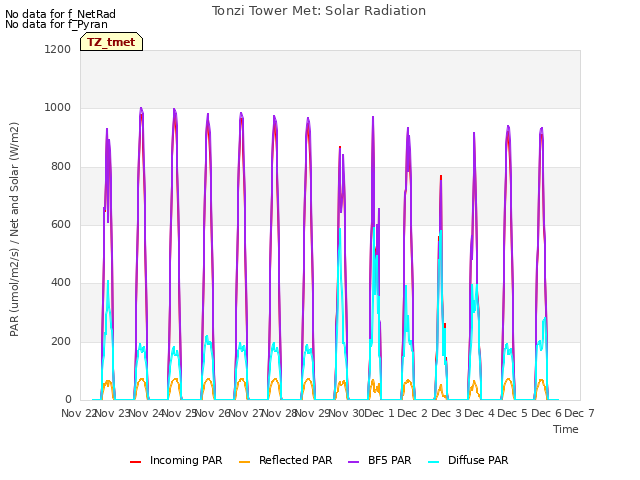Click the 400 y-axis tick label

click(61, 282)
